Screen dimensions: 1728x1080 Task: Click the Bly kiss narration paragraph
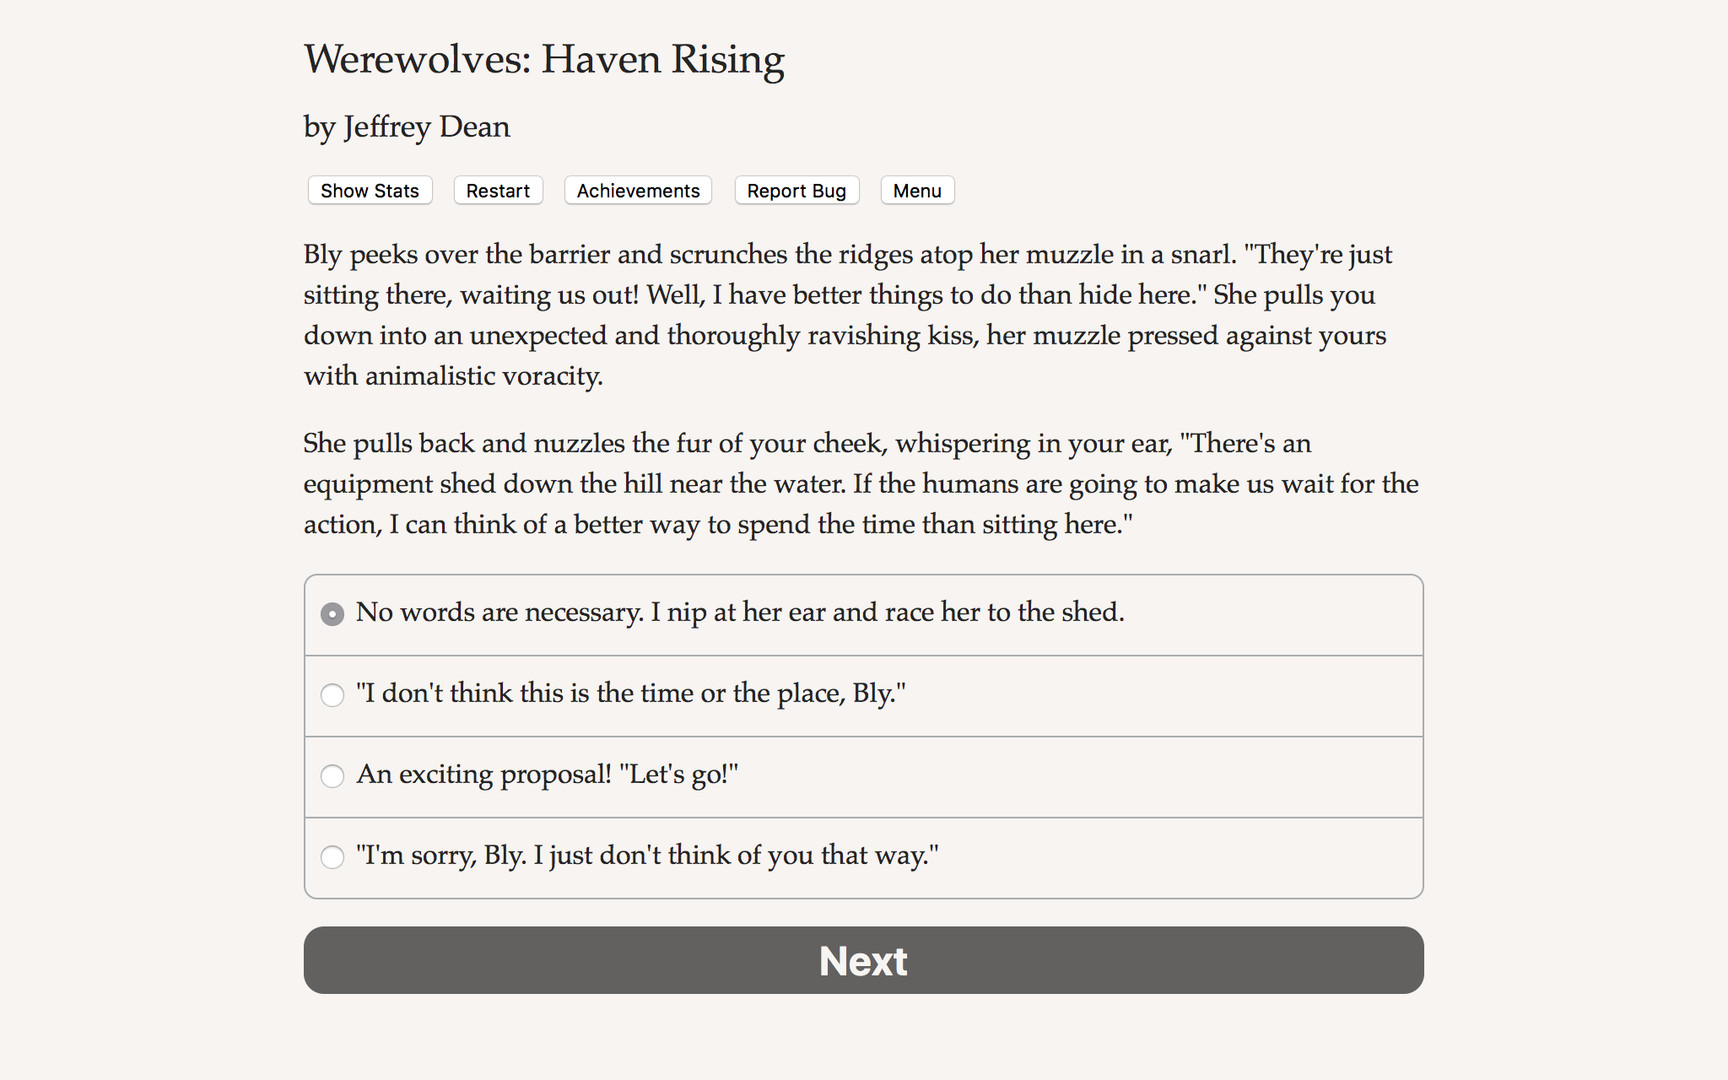click(x=846, y=315)
